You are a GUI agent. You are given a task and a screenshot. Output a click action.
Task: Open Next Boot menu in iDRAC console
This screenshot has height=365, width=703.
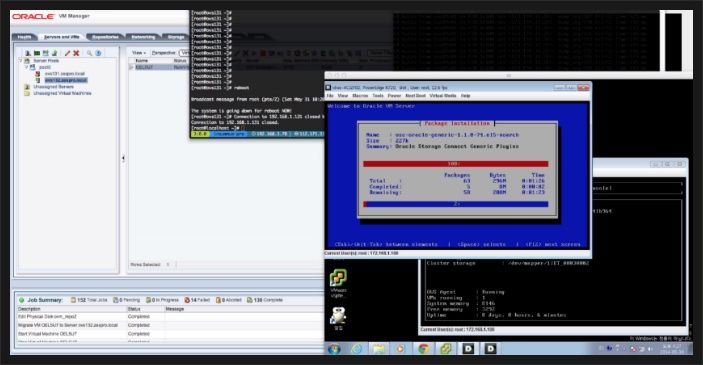click(415, 96)
